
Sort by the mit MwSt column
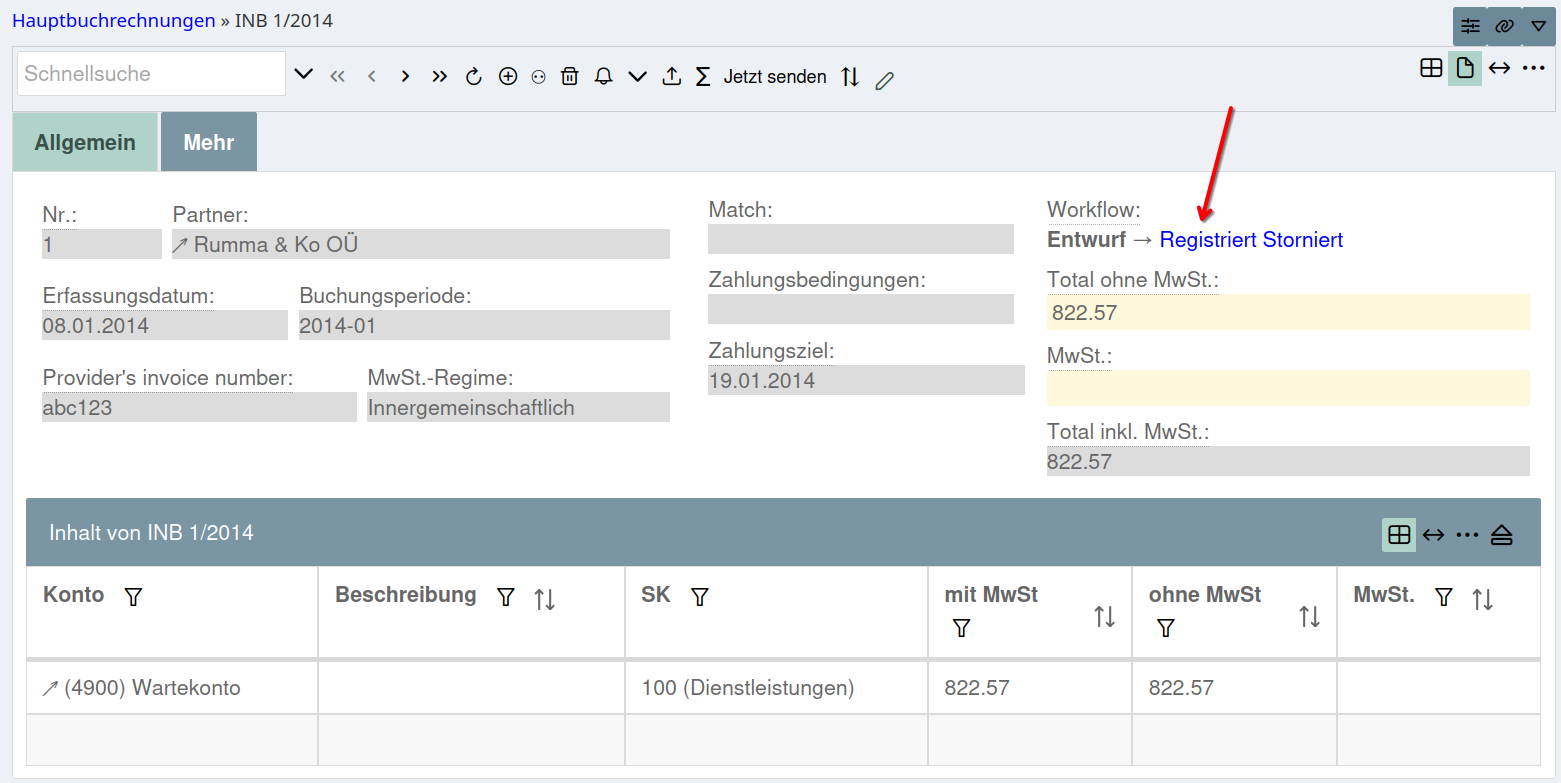tap(1104, 616)
